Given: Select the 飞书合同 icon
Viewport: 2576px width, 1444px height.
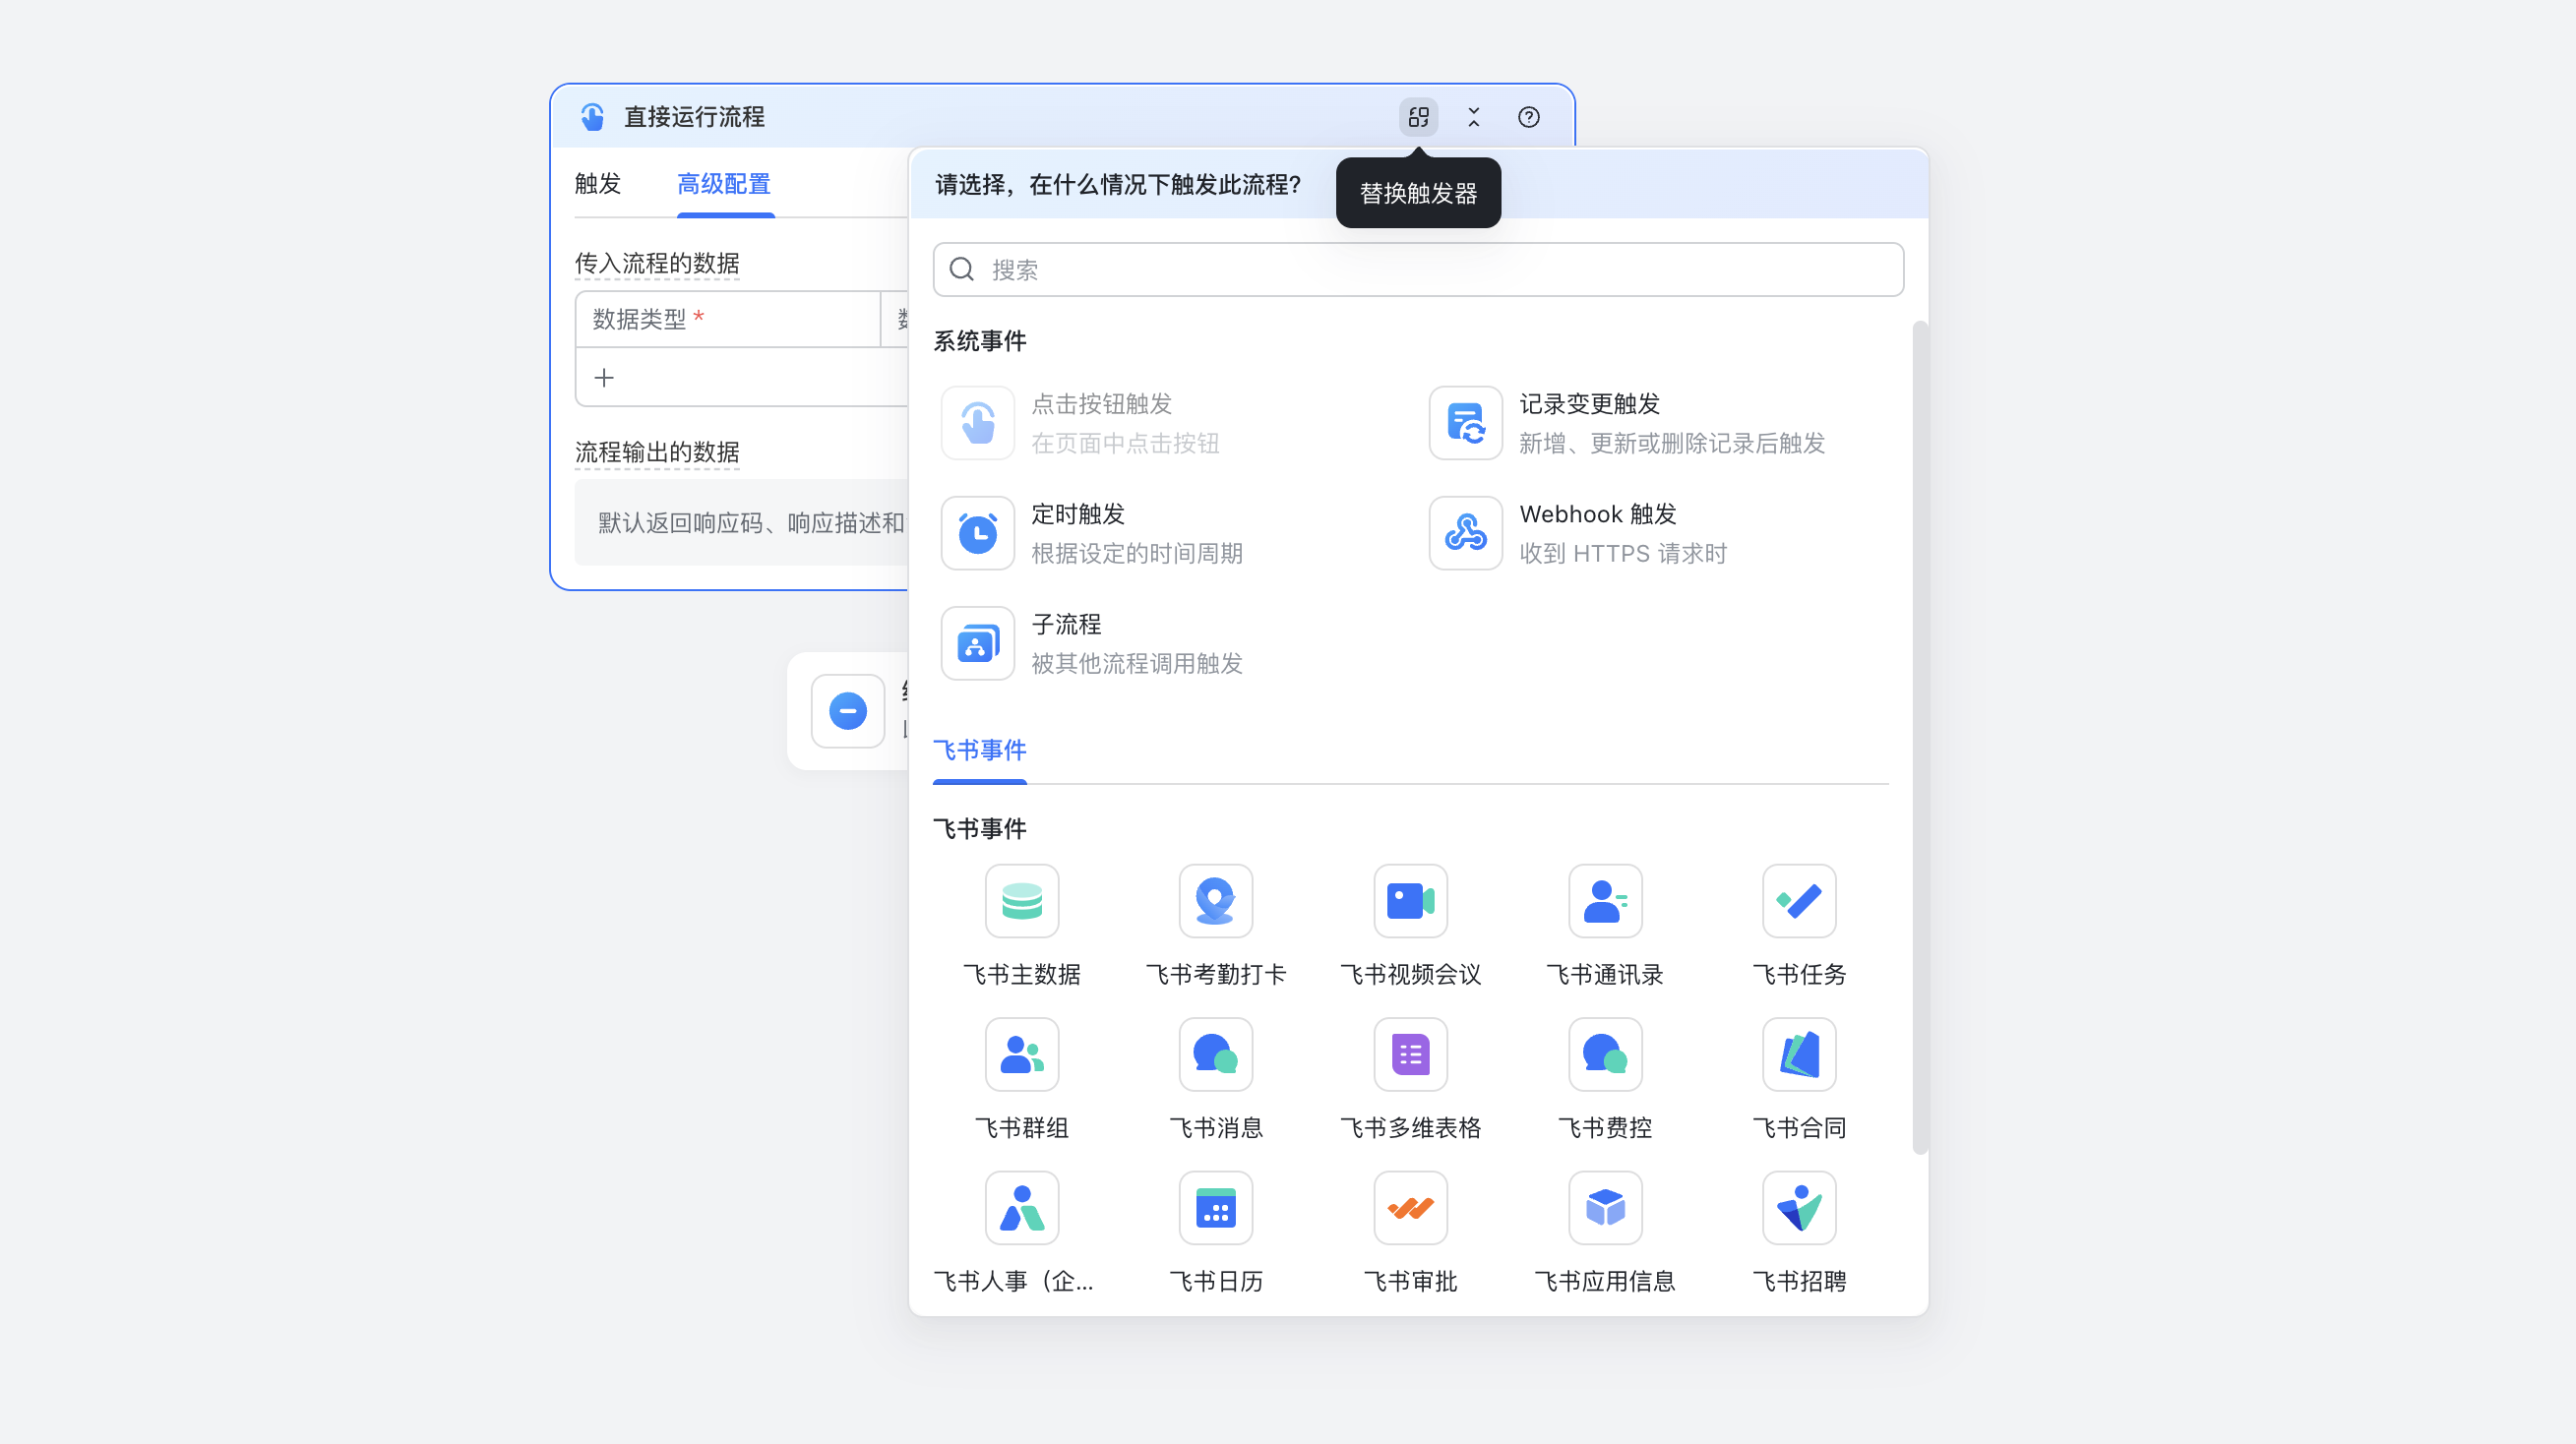Looking at the screenshot, I should (1799, 1054).
